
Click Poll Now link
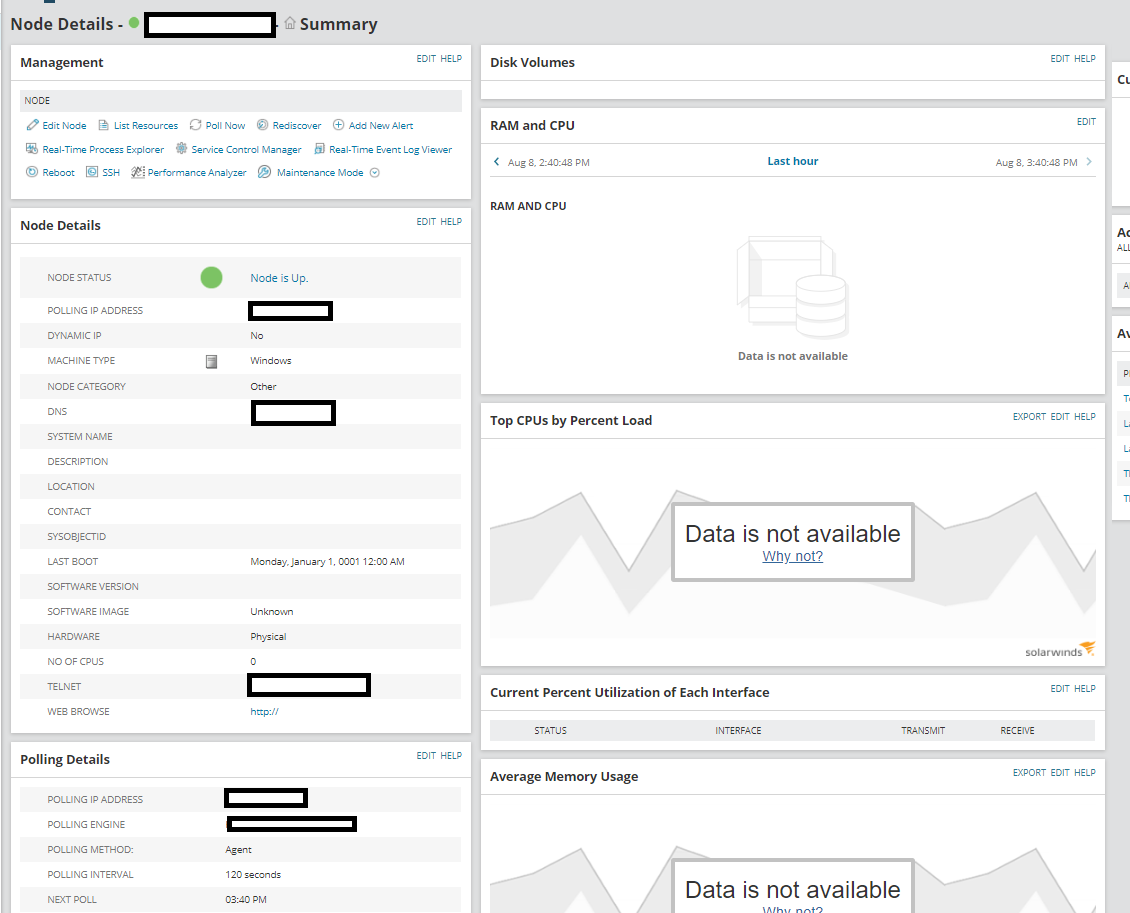[x=225, y=125]
